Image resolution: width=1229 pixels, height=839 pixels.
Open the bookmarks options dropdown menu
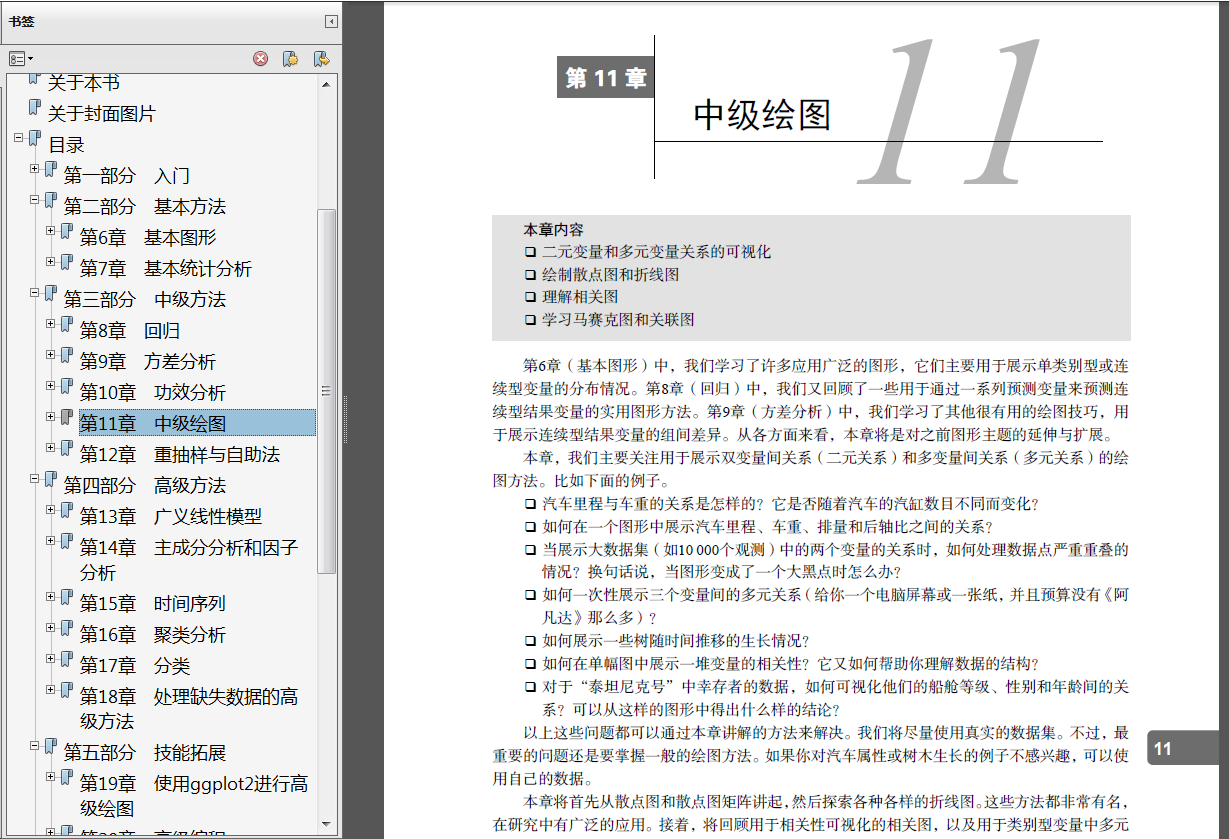21,59
